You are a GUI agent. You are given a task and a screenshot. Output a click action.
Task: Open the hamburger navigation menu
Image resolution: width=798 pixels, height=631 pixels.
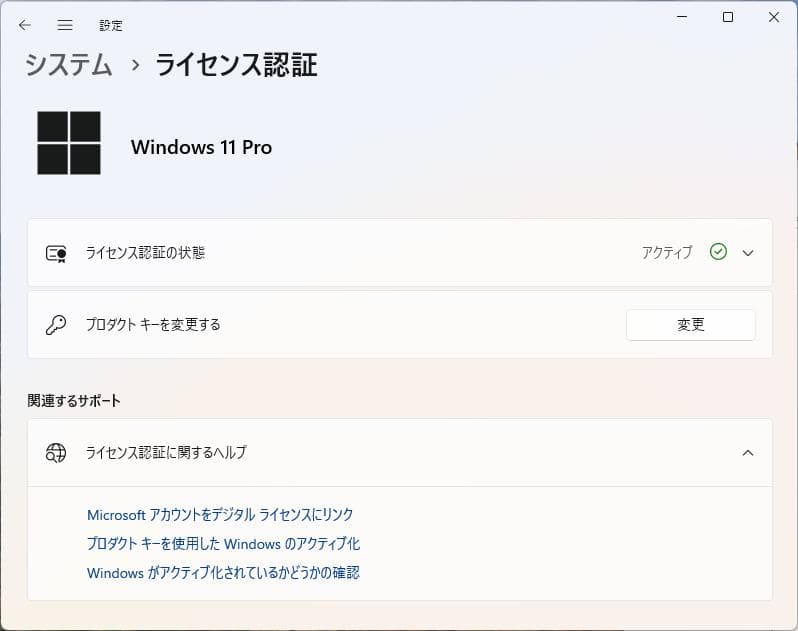click(65, 25)
